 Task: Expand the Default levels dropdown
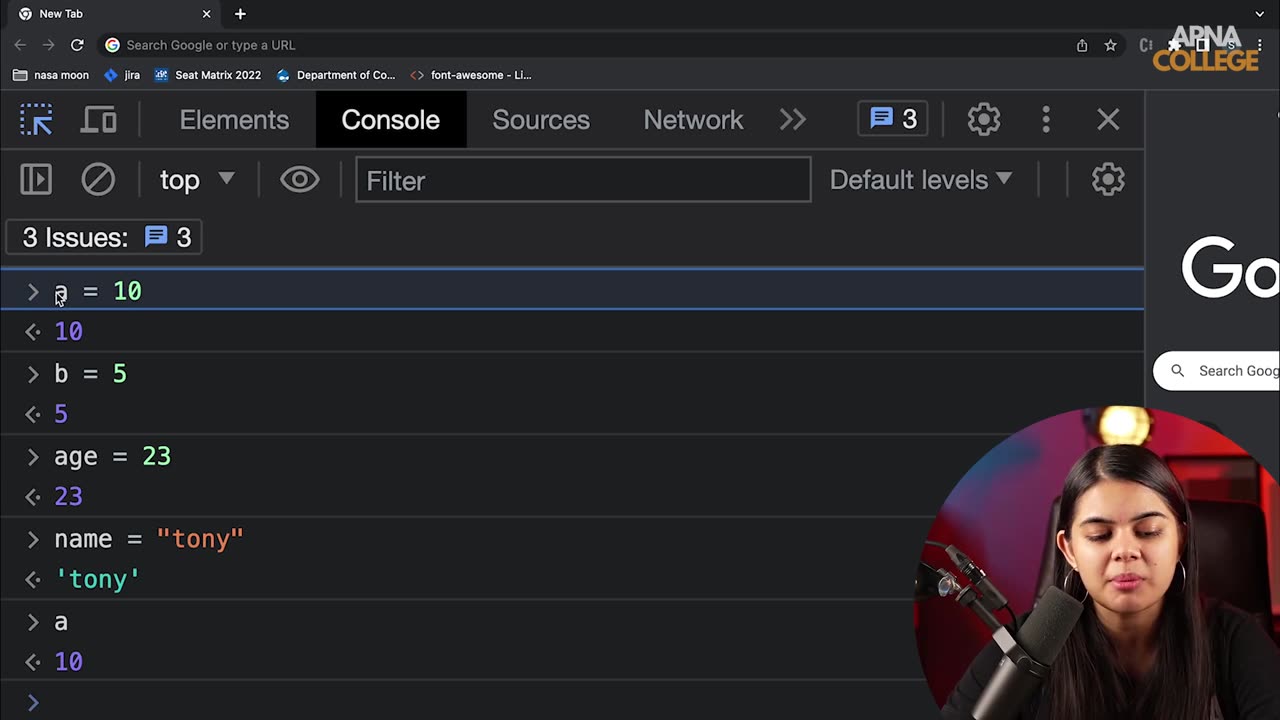tap(920, 180)
